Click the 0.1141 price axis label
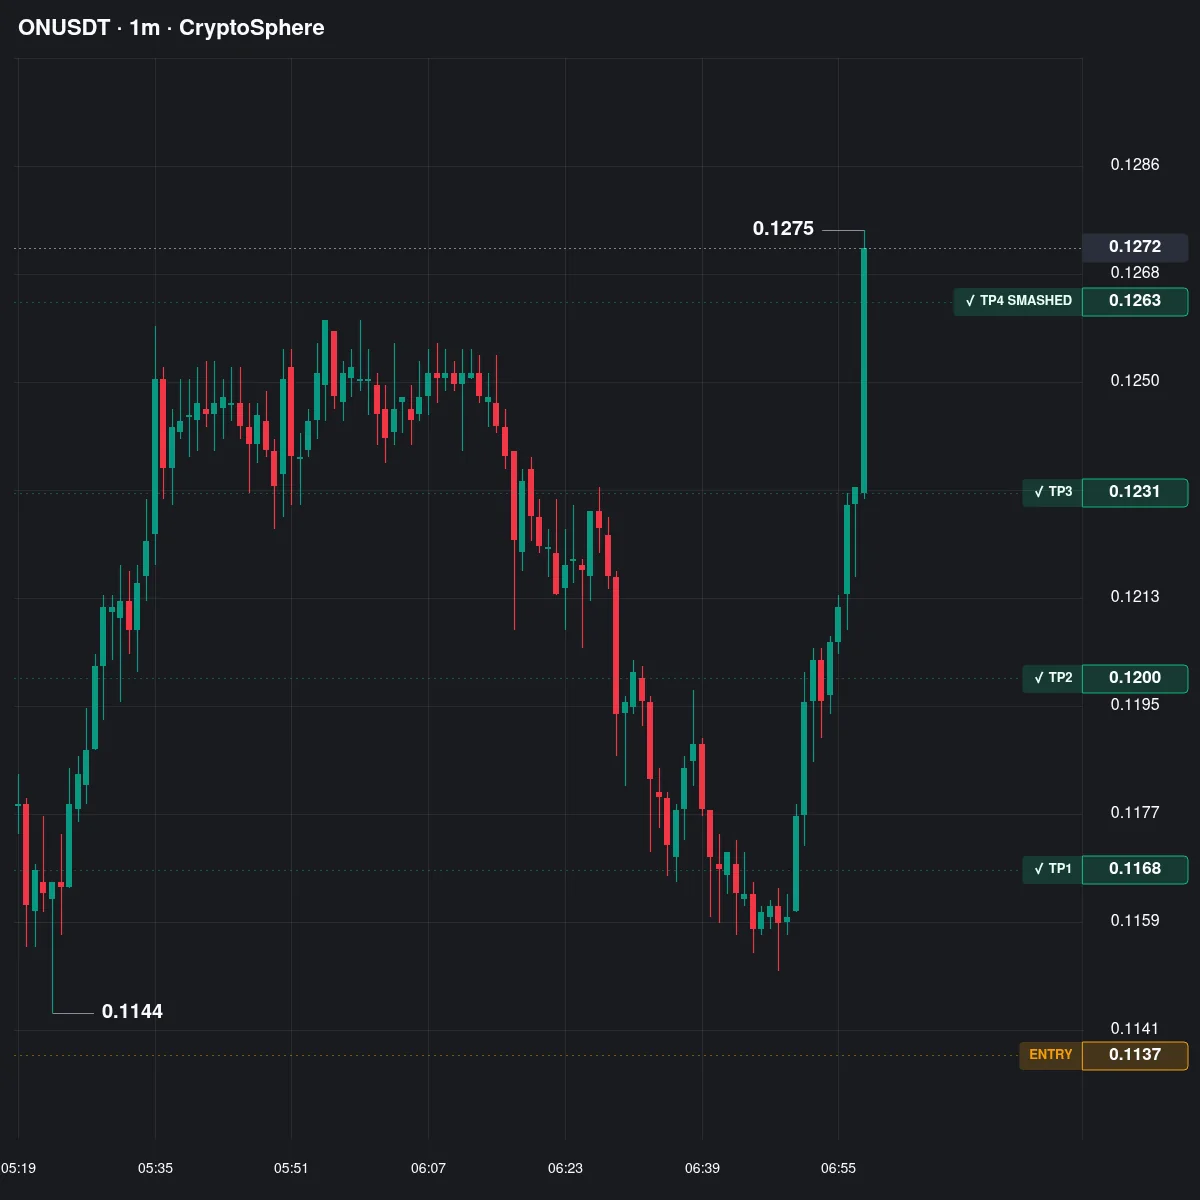 click(1135, 1029)
